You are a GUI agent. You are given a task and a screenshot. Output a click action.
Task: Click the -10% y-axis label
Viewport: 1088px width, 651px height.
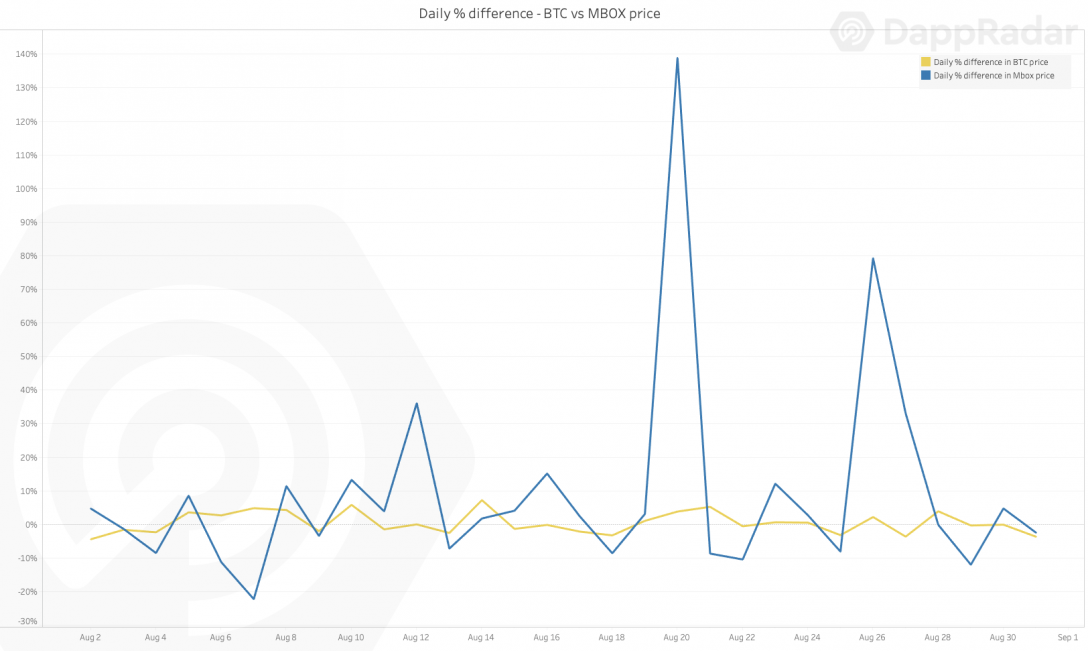tap(27, 559)
